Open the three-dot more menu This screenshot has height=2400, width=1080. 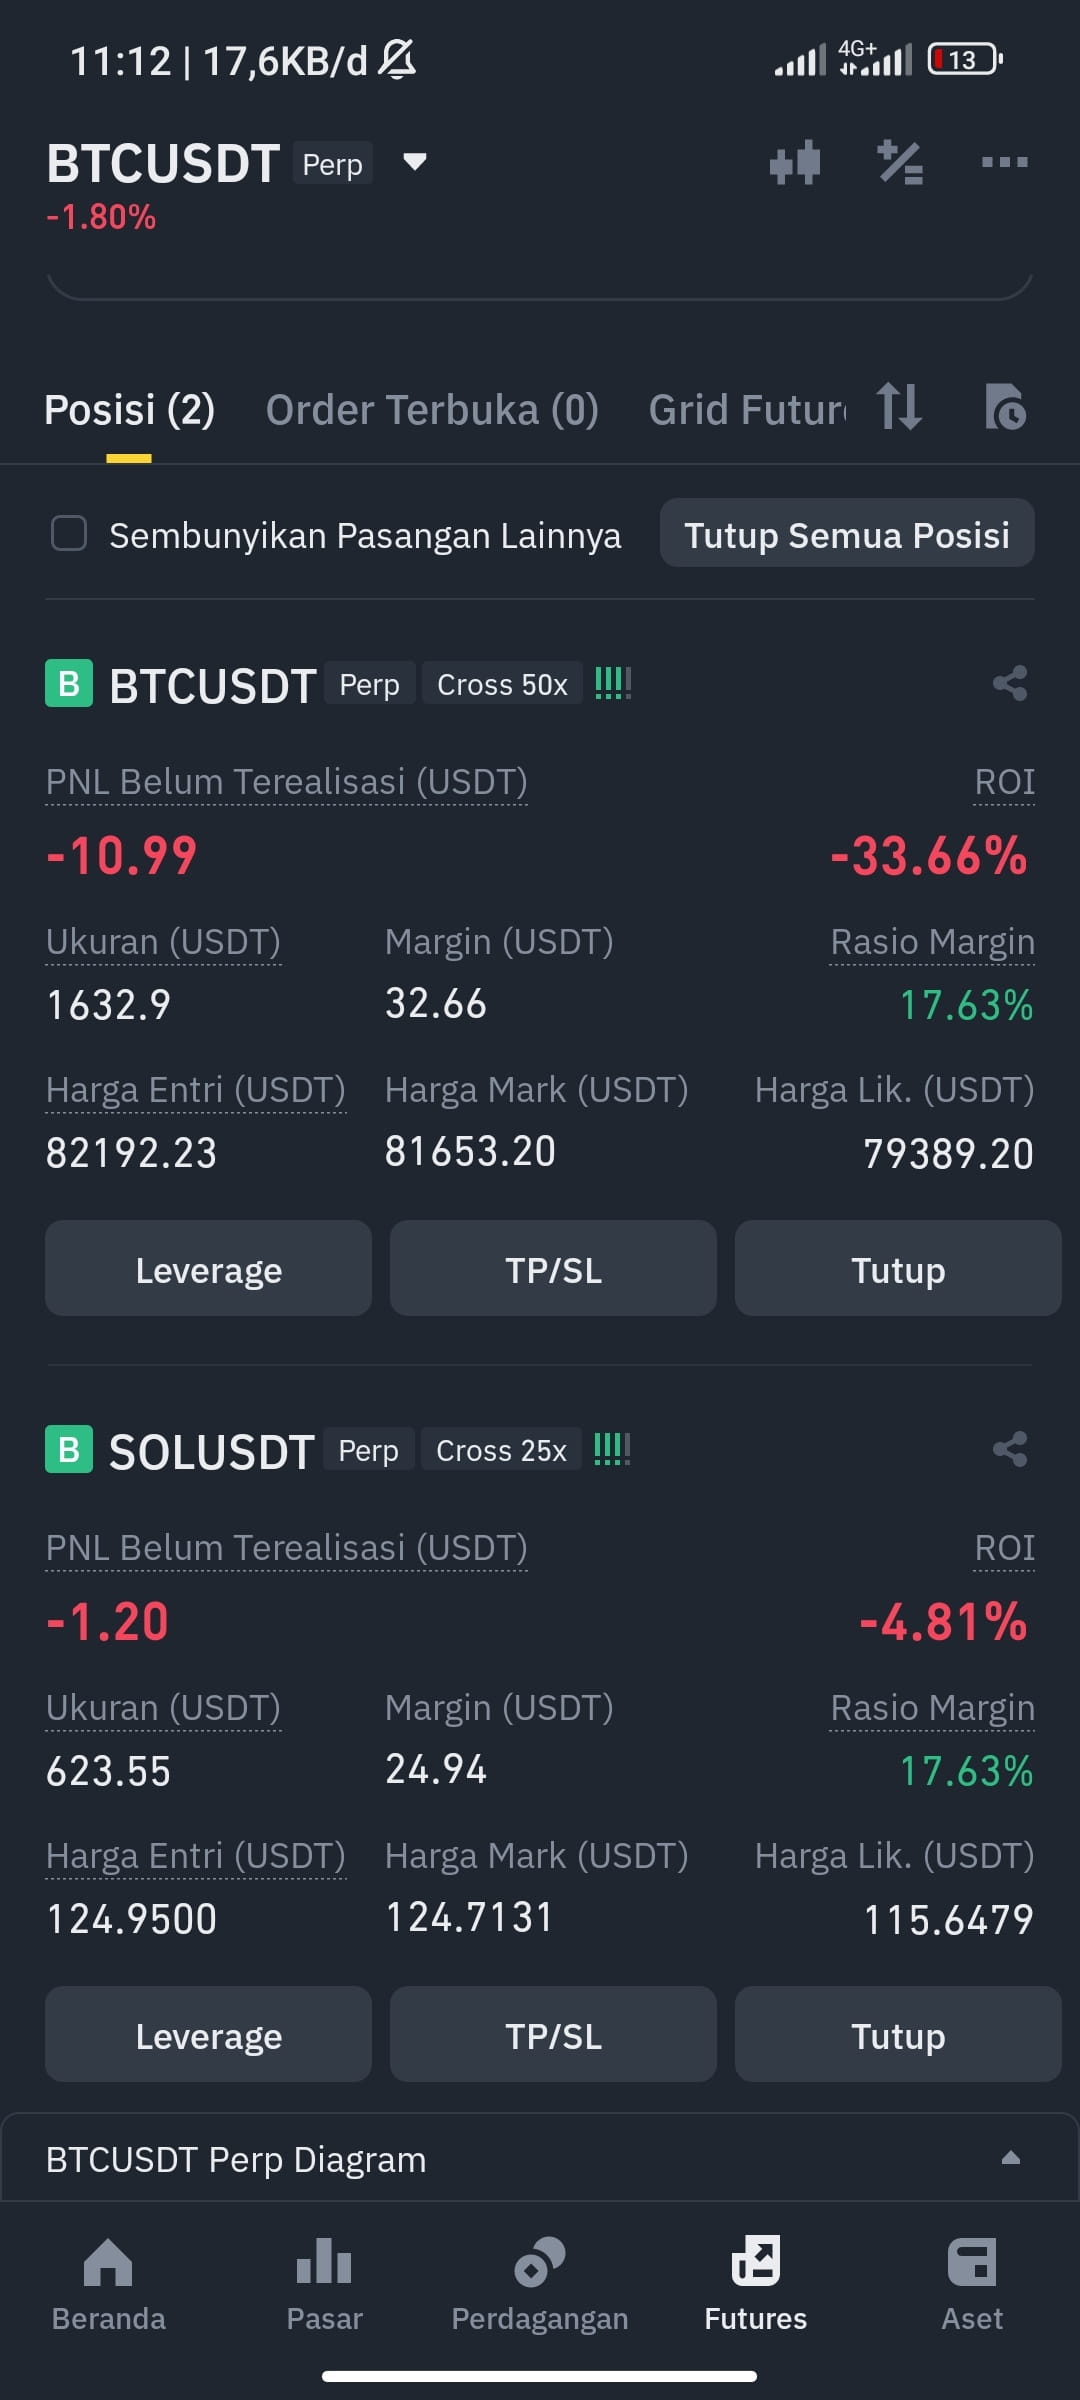click(1005, 162)
